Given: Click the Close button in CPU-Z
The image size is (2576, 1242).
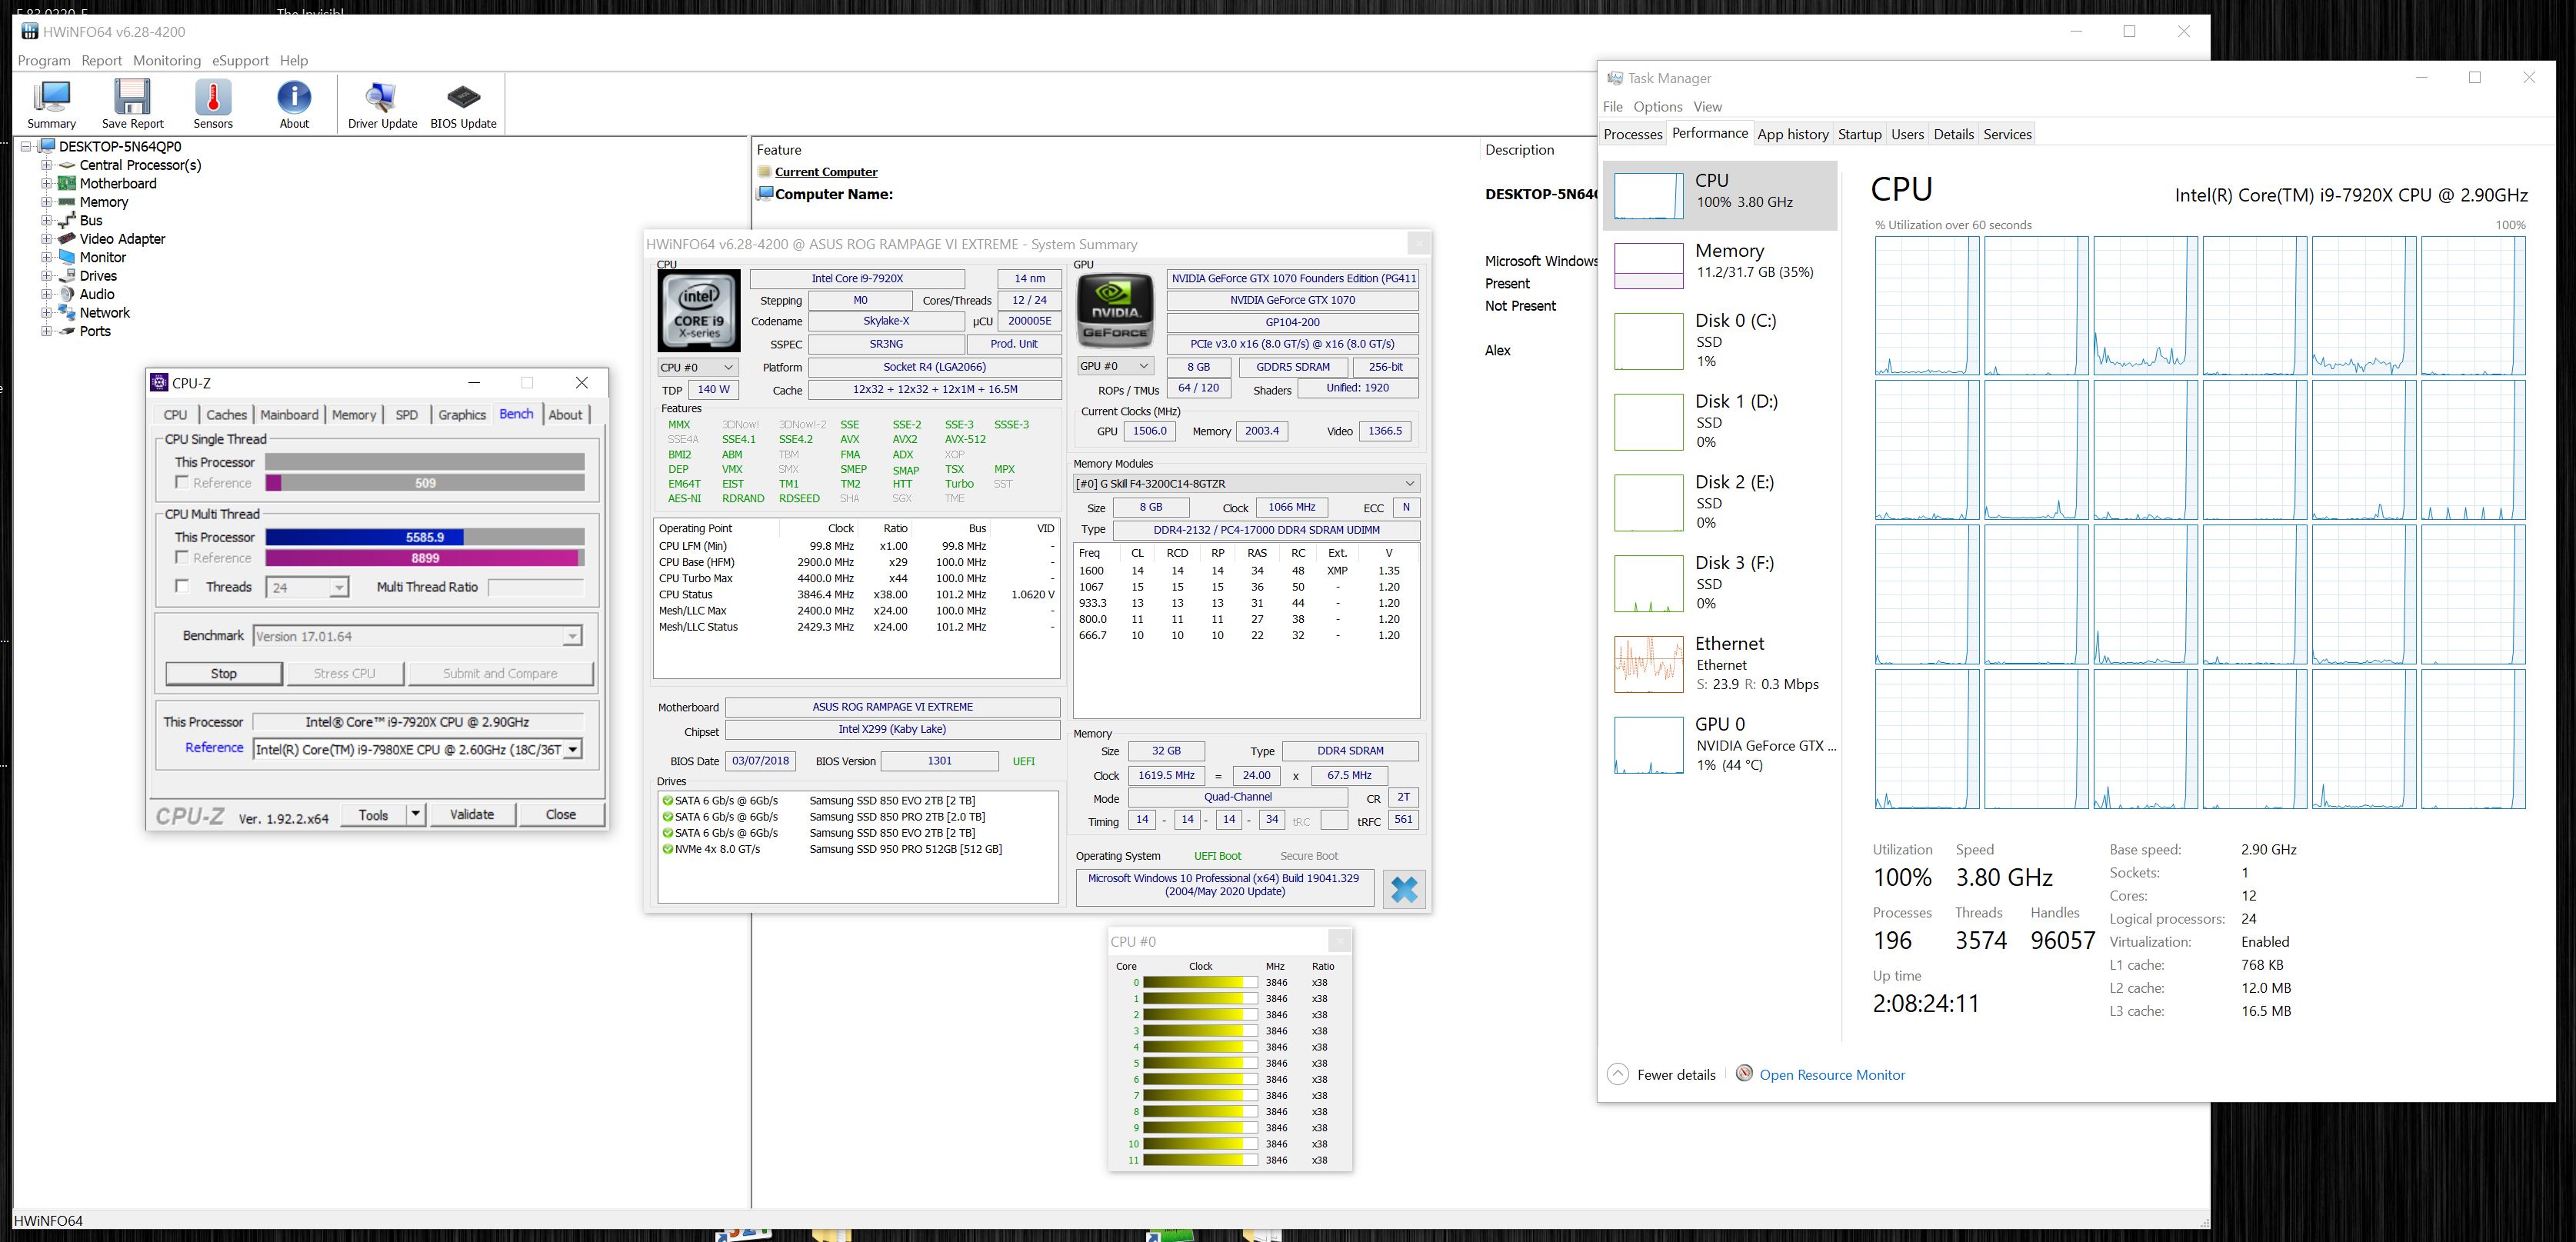Looking at the screenshot, I should pyautogui.click(x=560, y=814).
